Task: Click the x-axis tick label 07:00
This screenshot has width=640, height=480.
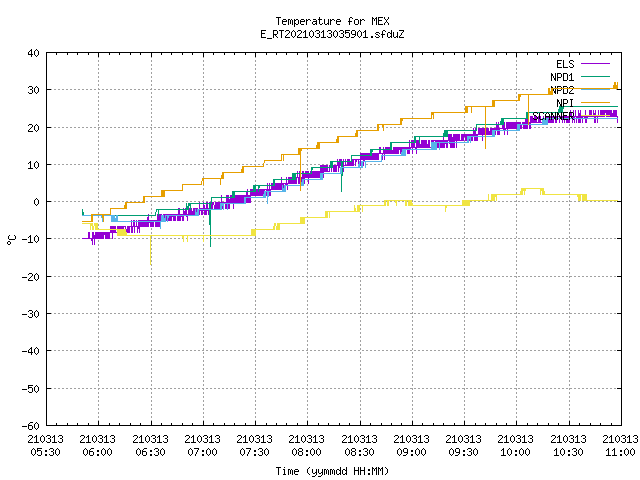Action: coord(202,452)
